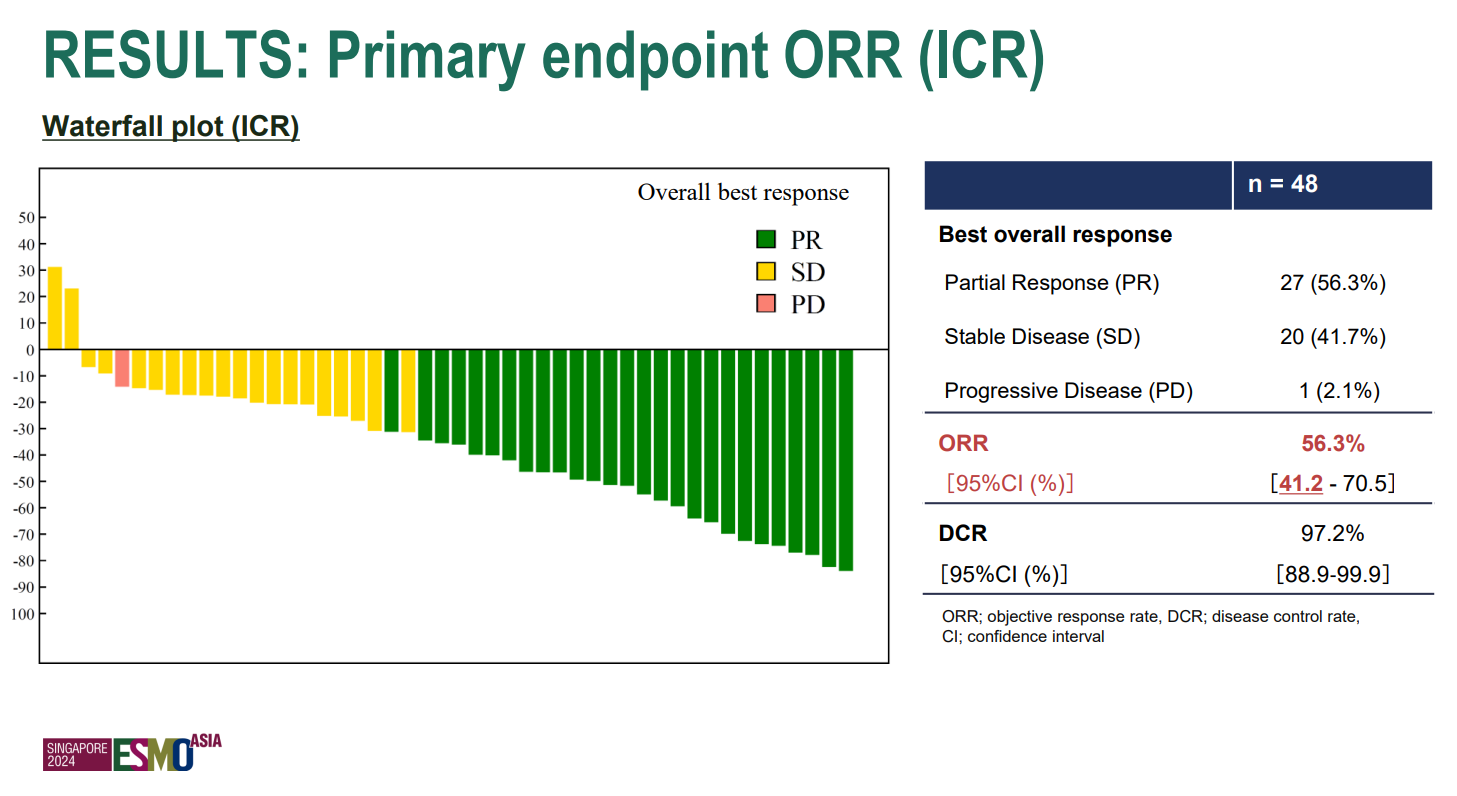This screenshot has width=1457, height=796.
Task: Click the 'Partial Response (PR)' label
Action: (1052, 283)
